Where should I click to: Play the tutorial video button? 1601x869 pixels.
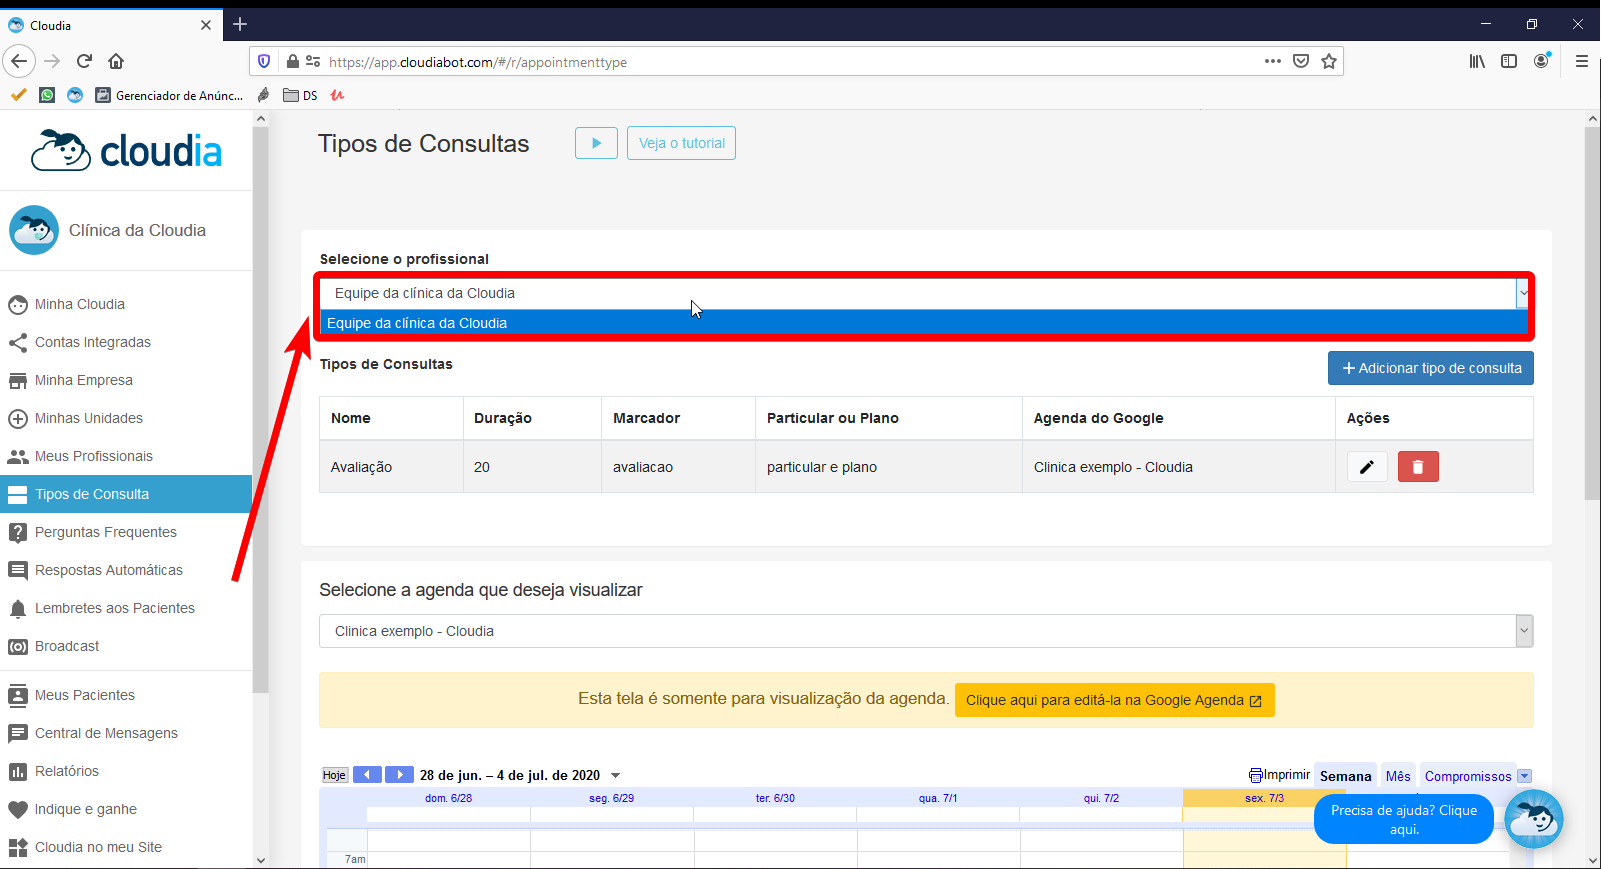(x=596, y=143)
